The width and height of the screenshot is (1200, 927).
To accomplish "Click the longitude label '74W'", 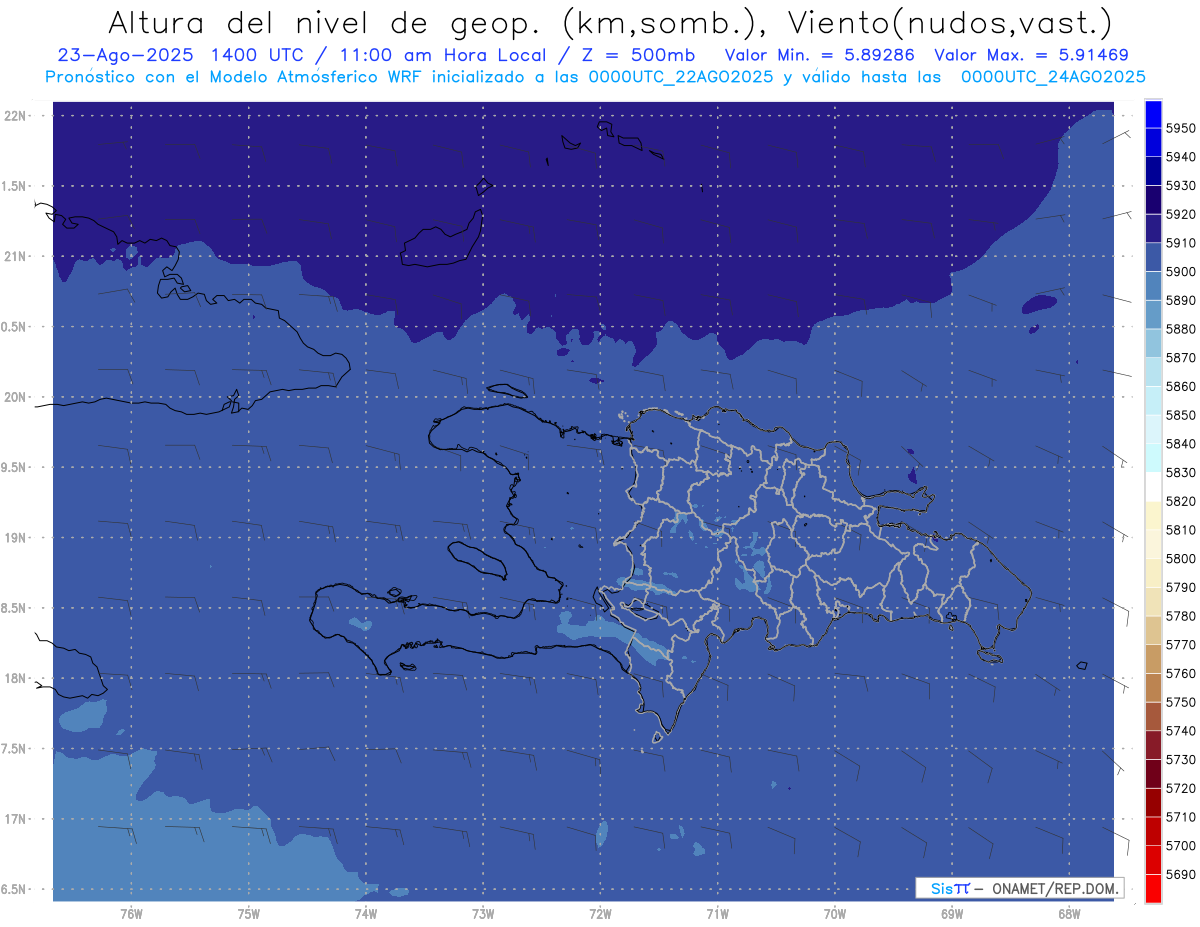I will click(x=366, y=914).
